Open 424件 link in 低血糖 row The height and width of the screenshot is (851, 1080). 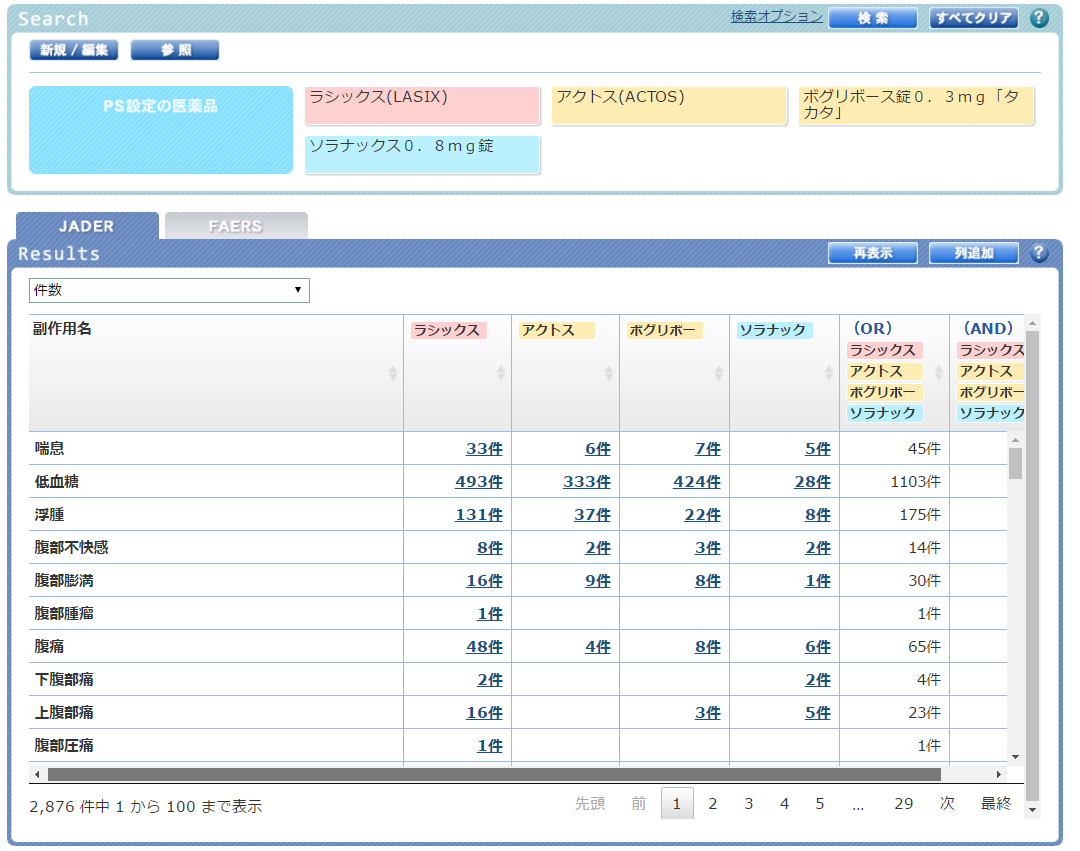tap(697, 482)
